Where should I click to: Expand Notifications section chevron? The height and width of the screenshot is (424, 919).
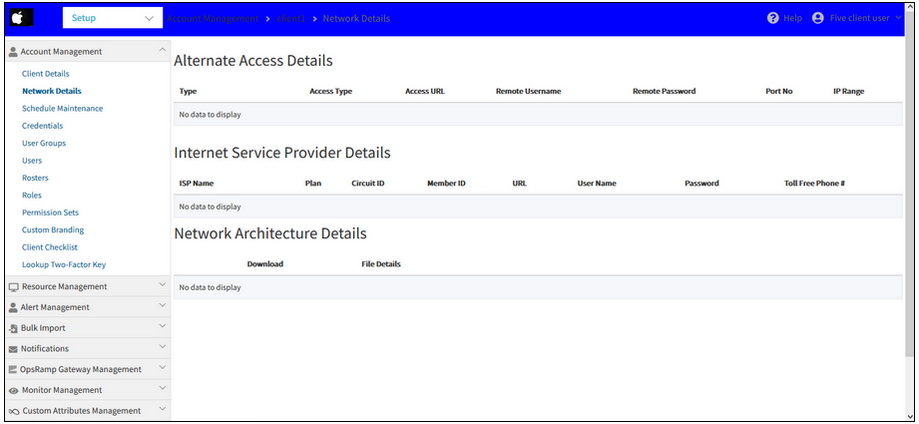click(162, 347)
